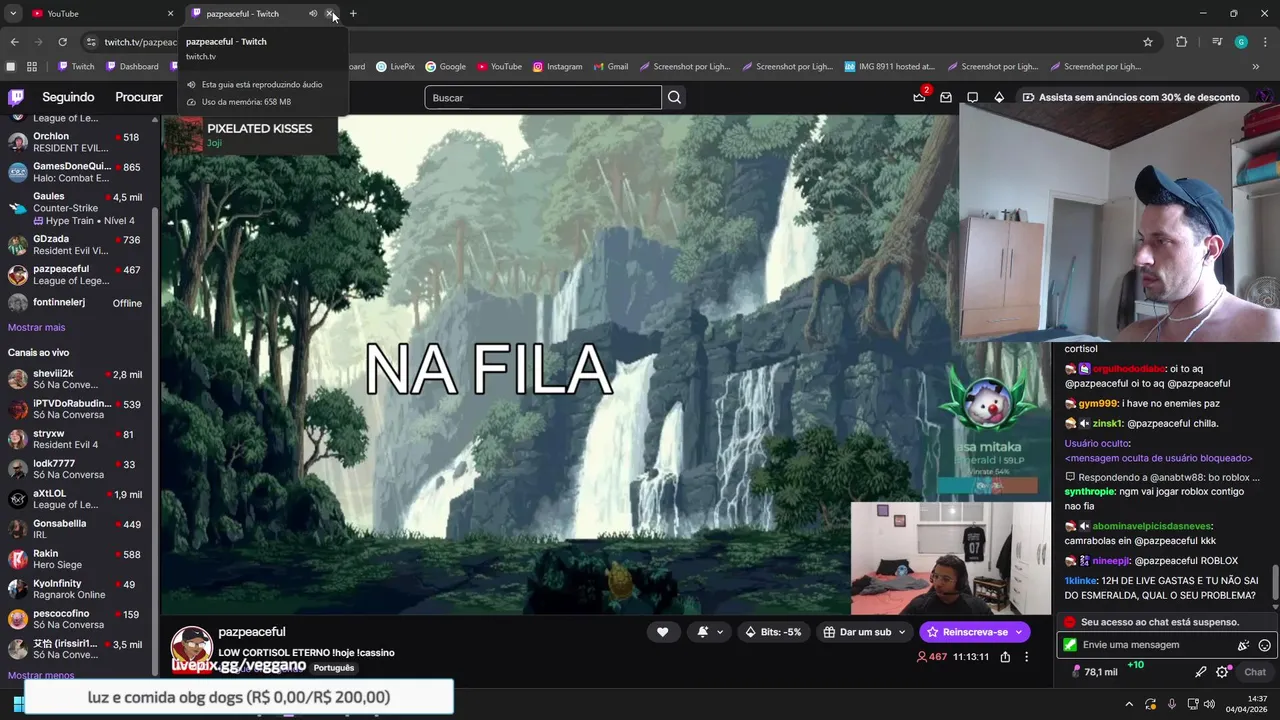Open the taskbar volume icon

pyautogui.click(x=1209, y=704)
